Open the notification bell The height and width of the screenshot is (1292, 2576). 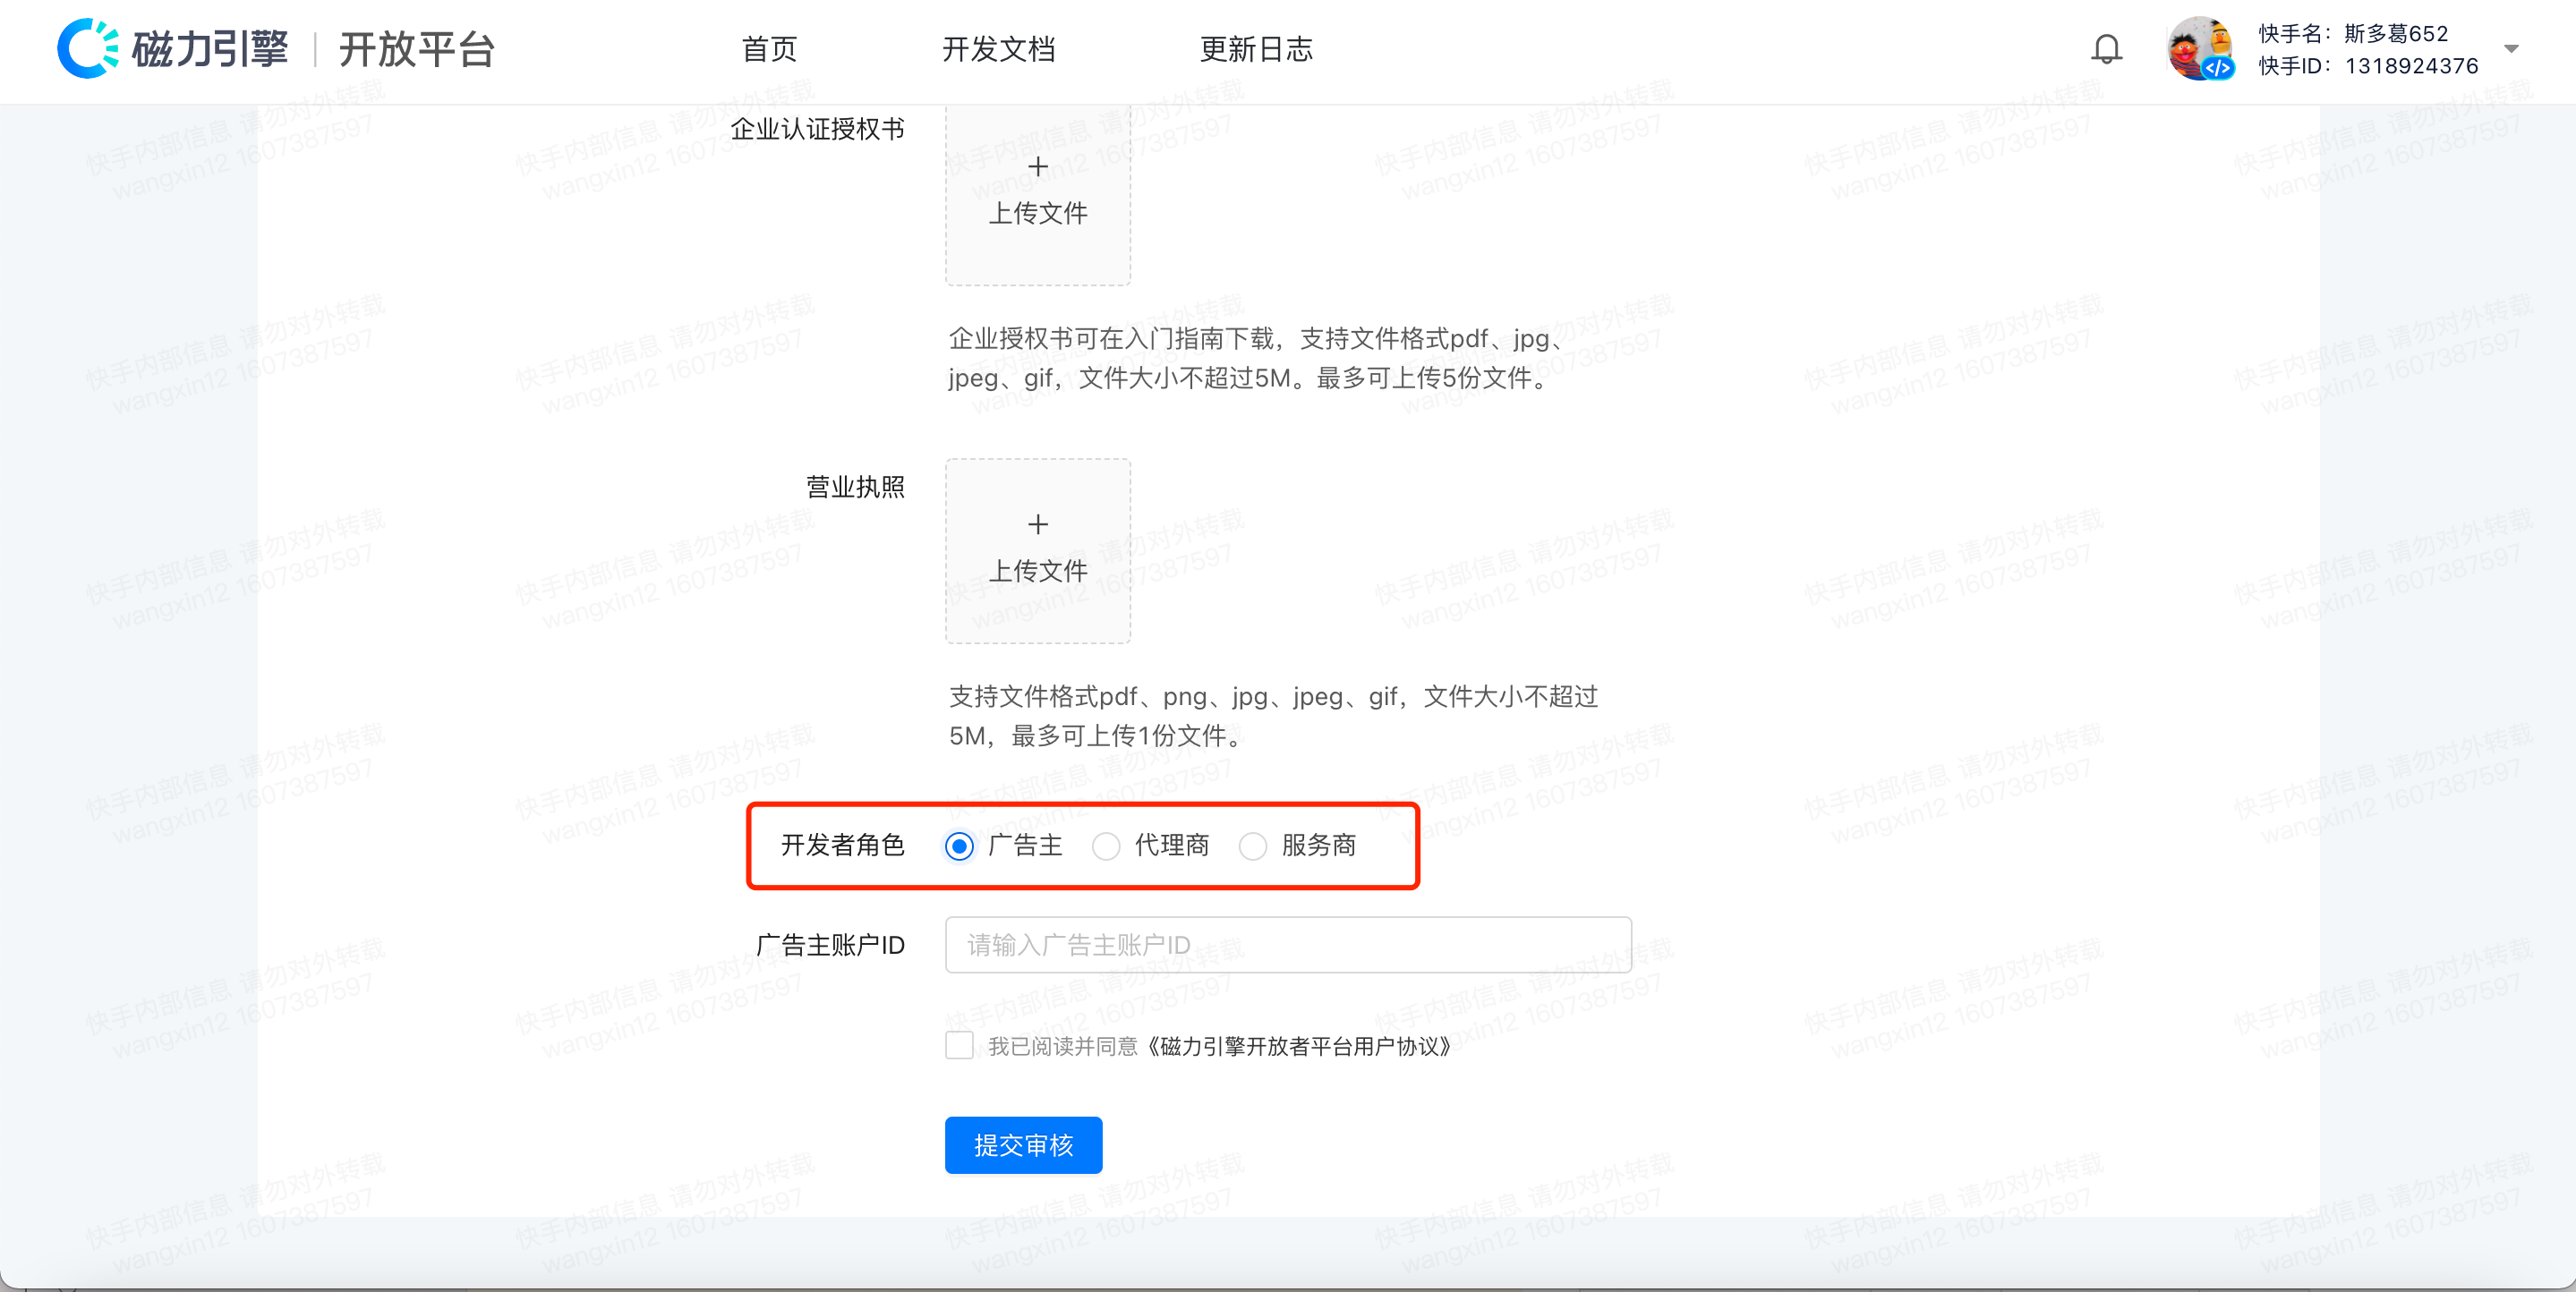[x=2106, y=48]
